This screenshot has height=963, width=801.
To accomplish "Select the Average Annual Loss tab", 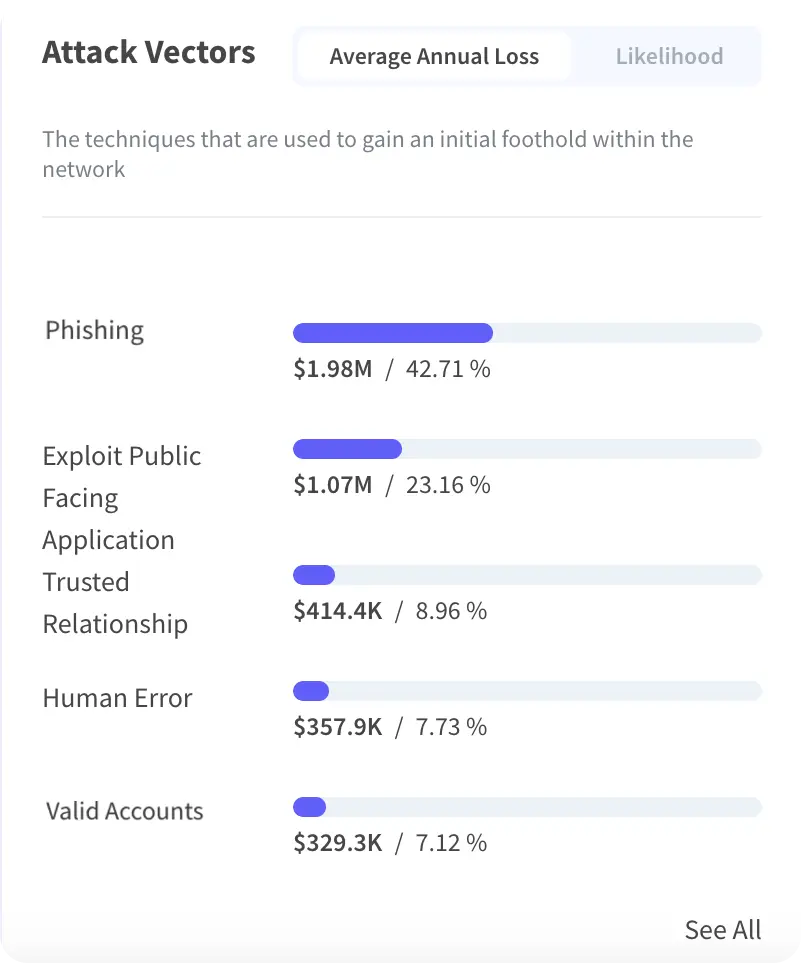I will 434,56.
